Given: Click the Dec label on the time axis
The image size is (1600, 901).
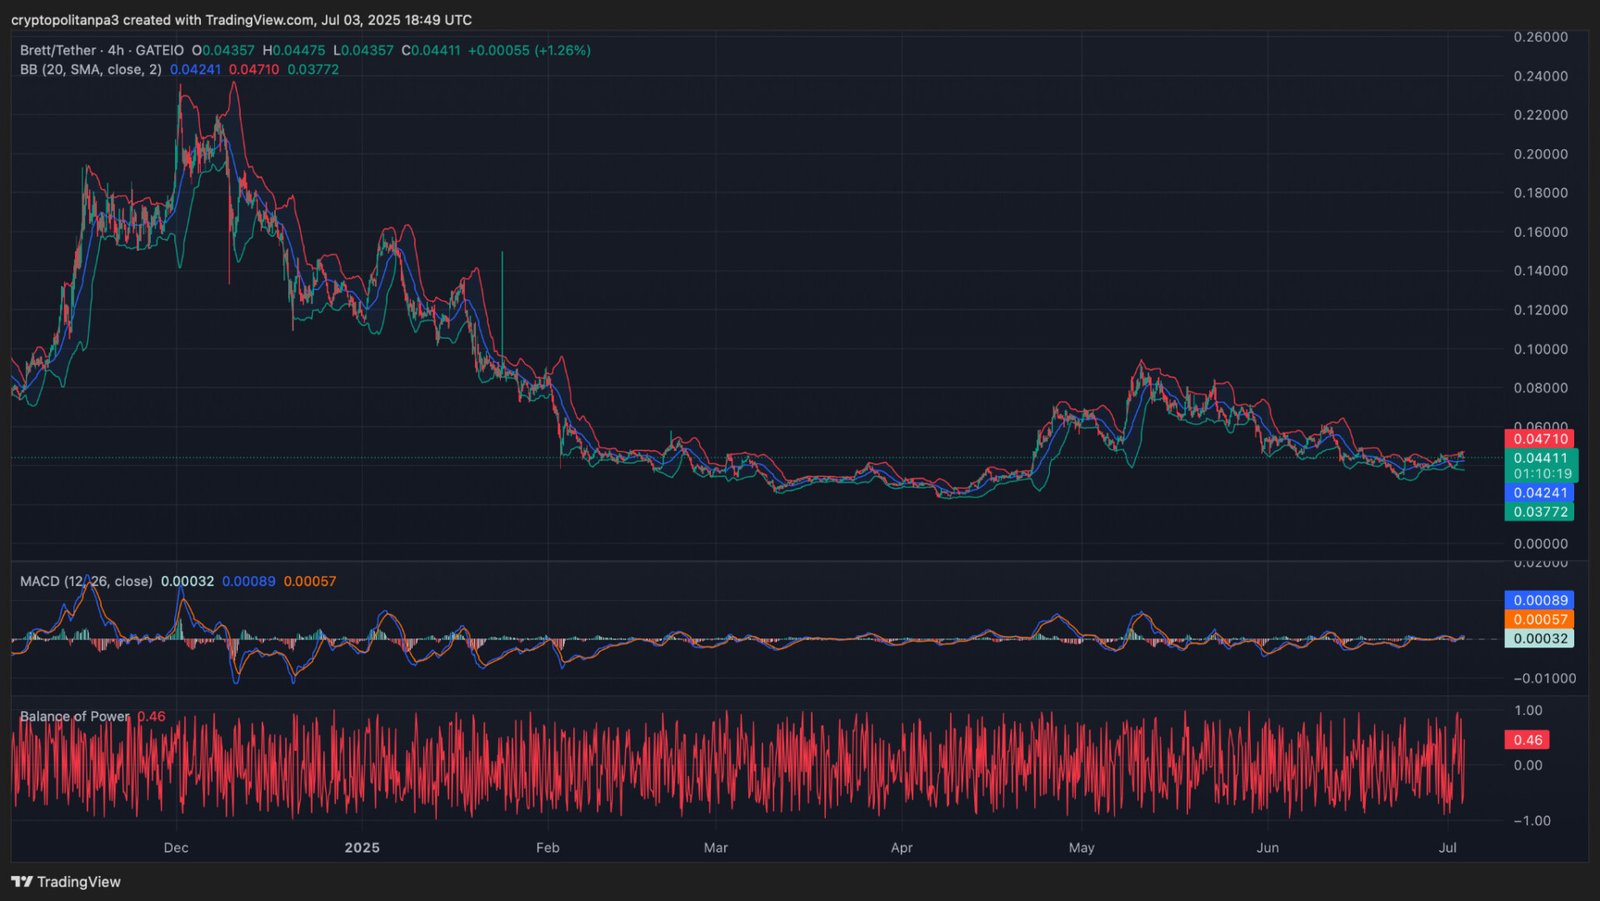Looking at the screenshot, I should 176,848.
